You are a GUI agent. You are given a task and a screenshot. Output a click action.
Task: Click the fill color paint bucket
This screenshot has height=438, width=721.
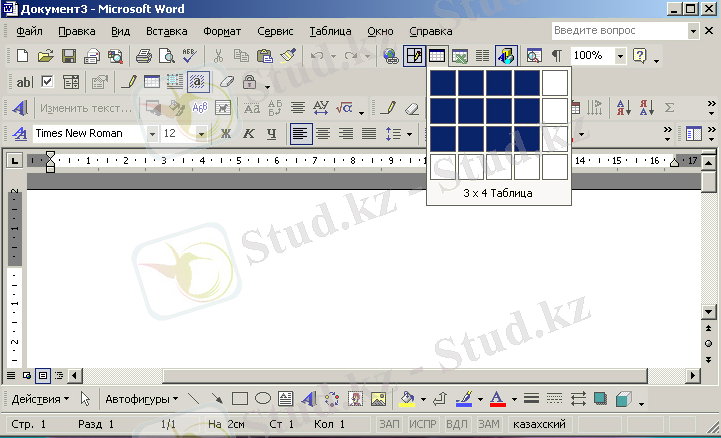click(407, 399)
